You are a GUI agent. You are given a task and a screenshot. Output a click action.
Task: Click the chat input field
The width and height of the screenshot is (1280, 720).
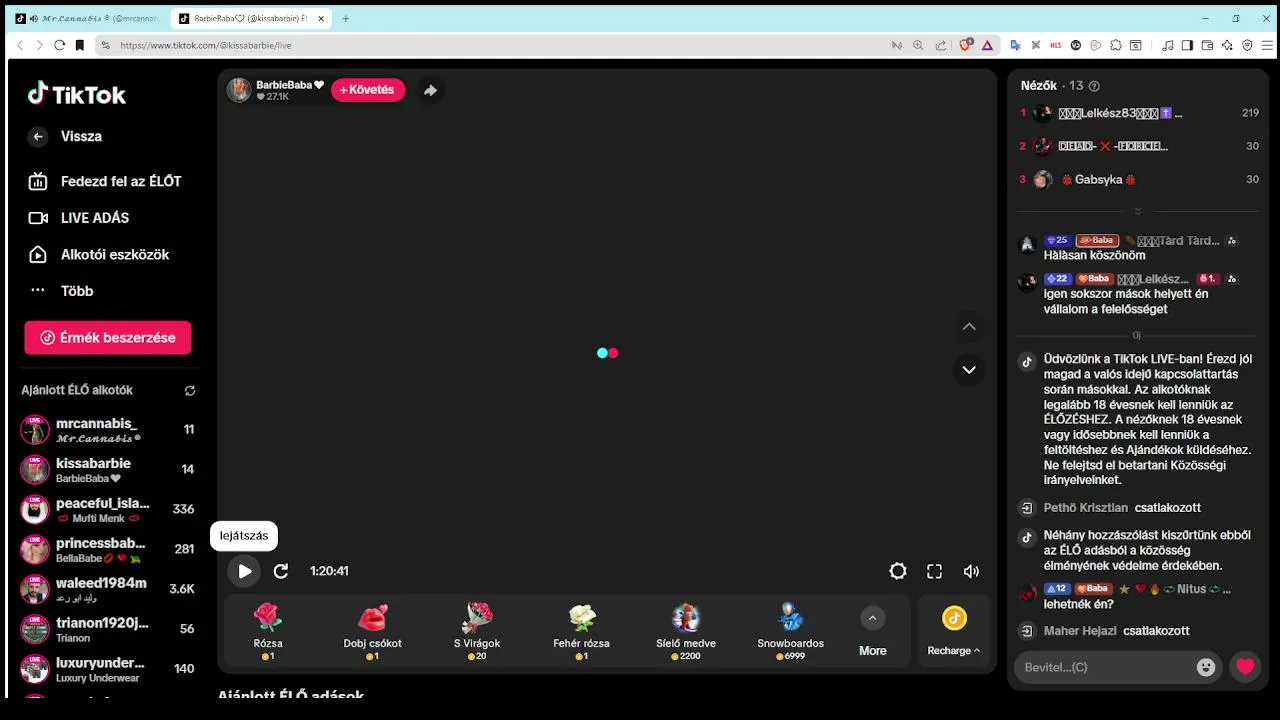tap(1102, 667)
